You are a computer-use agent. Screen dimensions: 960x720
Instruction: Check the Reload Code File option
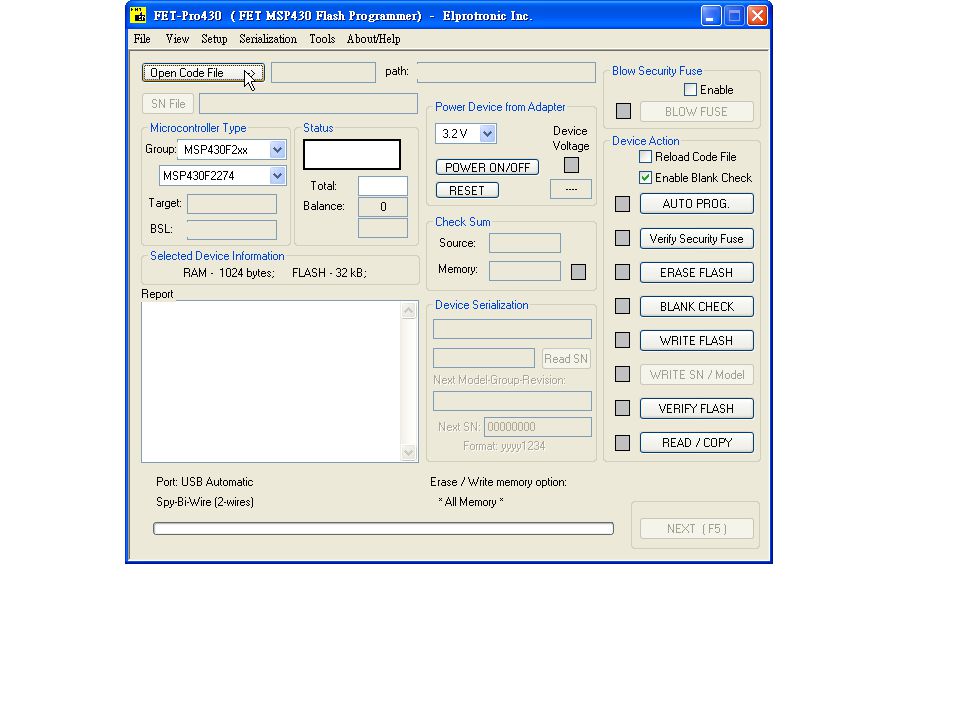point(645,157)
